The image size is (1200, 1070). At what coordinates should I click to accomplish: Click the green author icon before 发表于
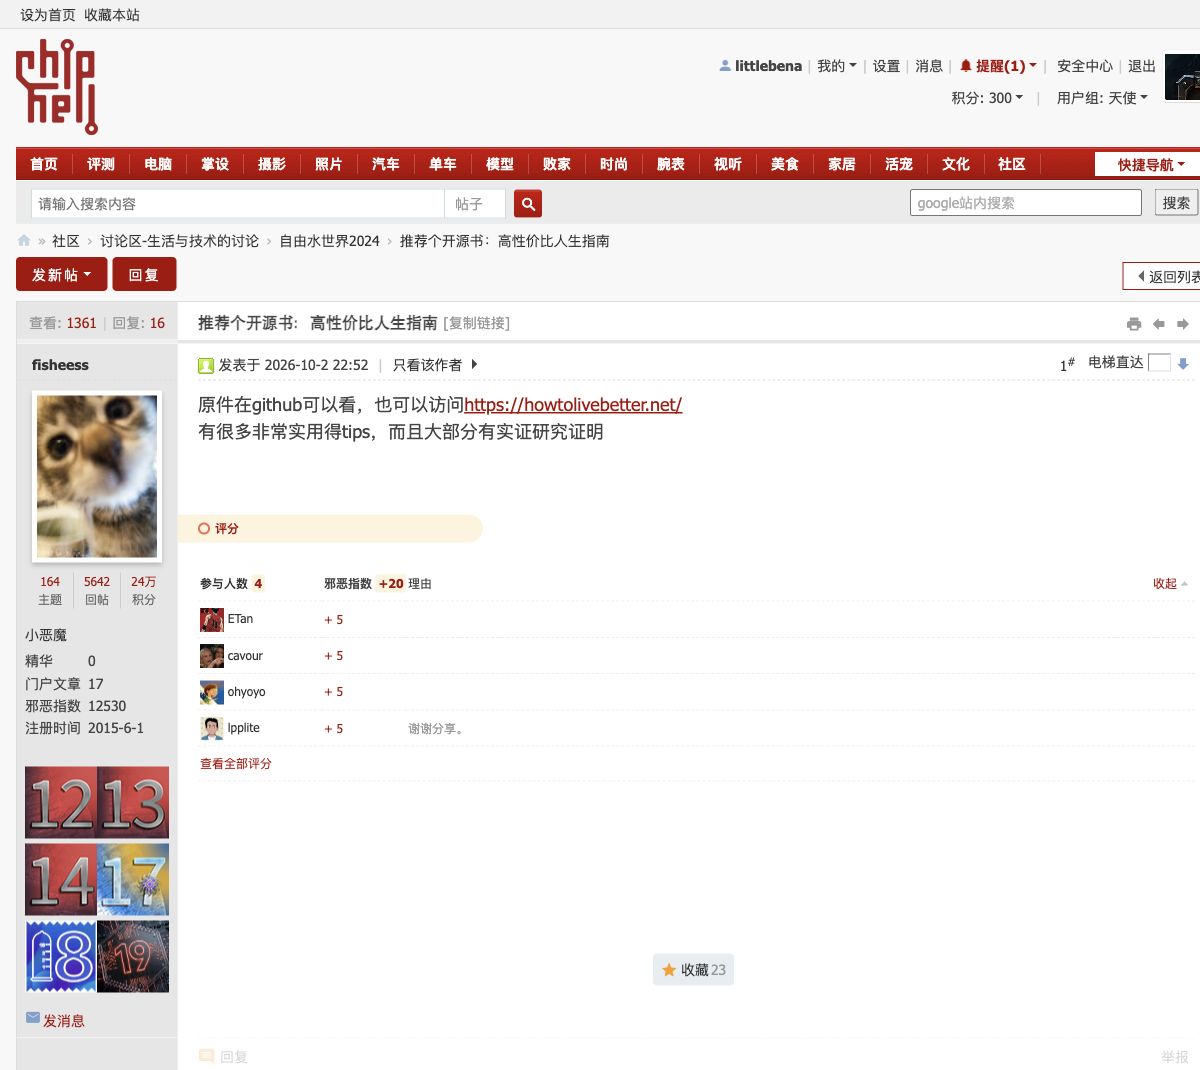click(206, 366)
